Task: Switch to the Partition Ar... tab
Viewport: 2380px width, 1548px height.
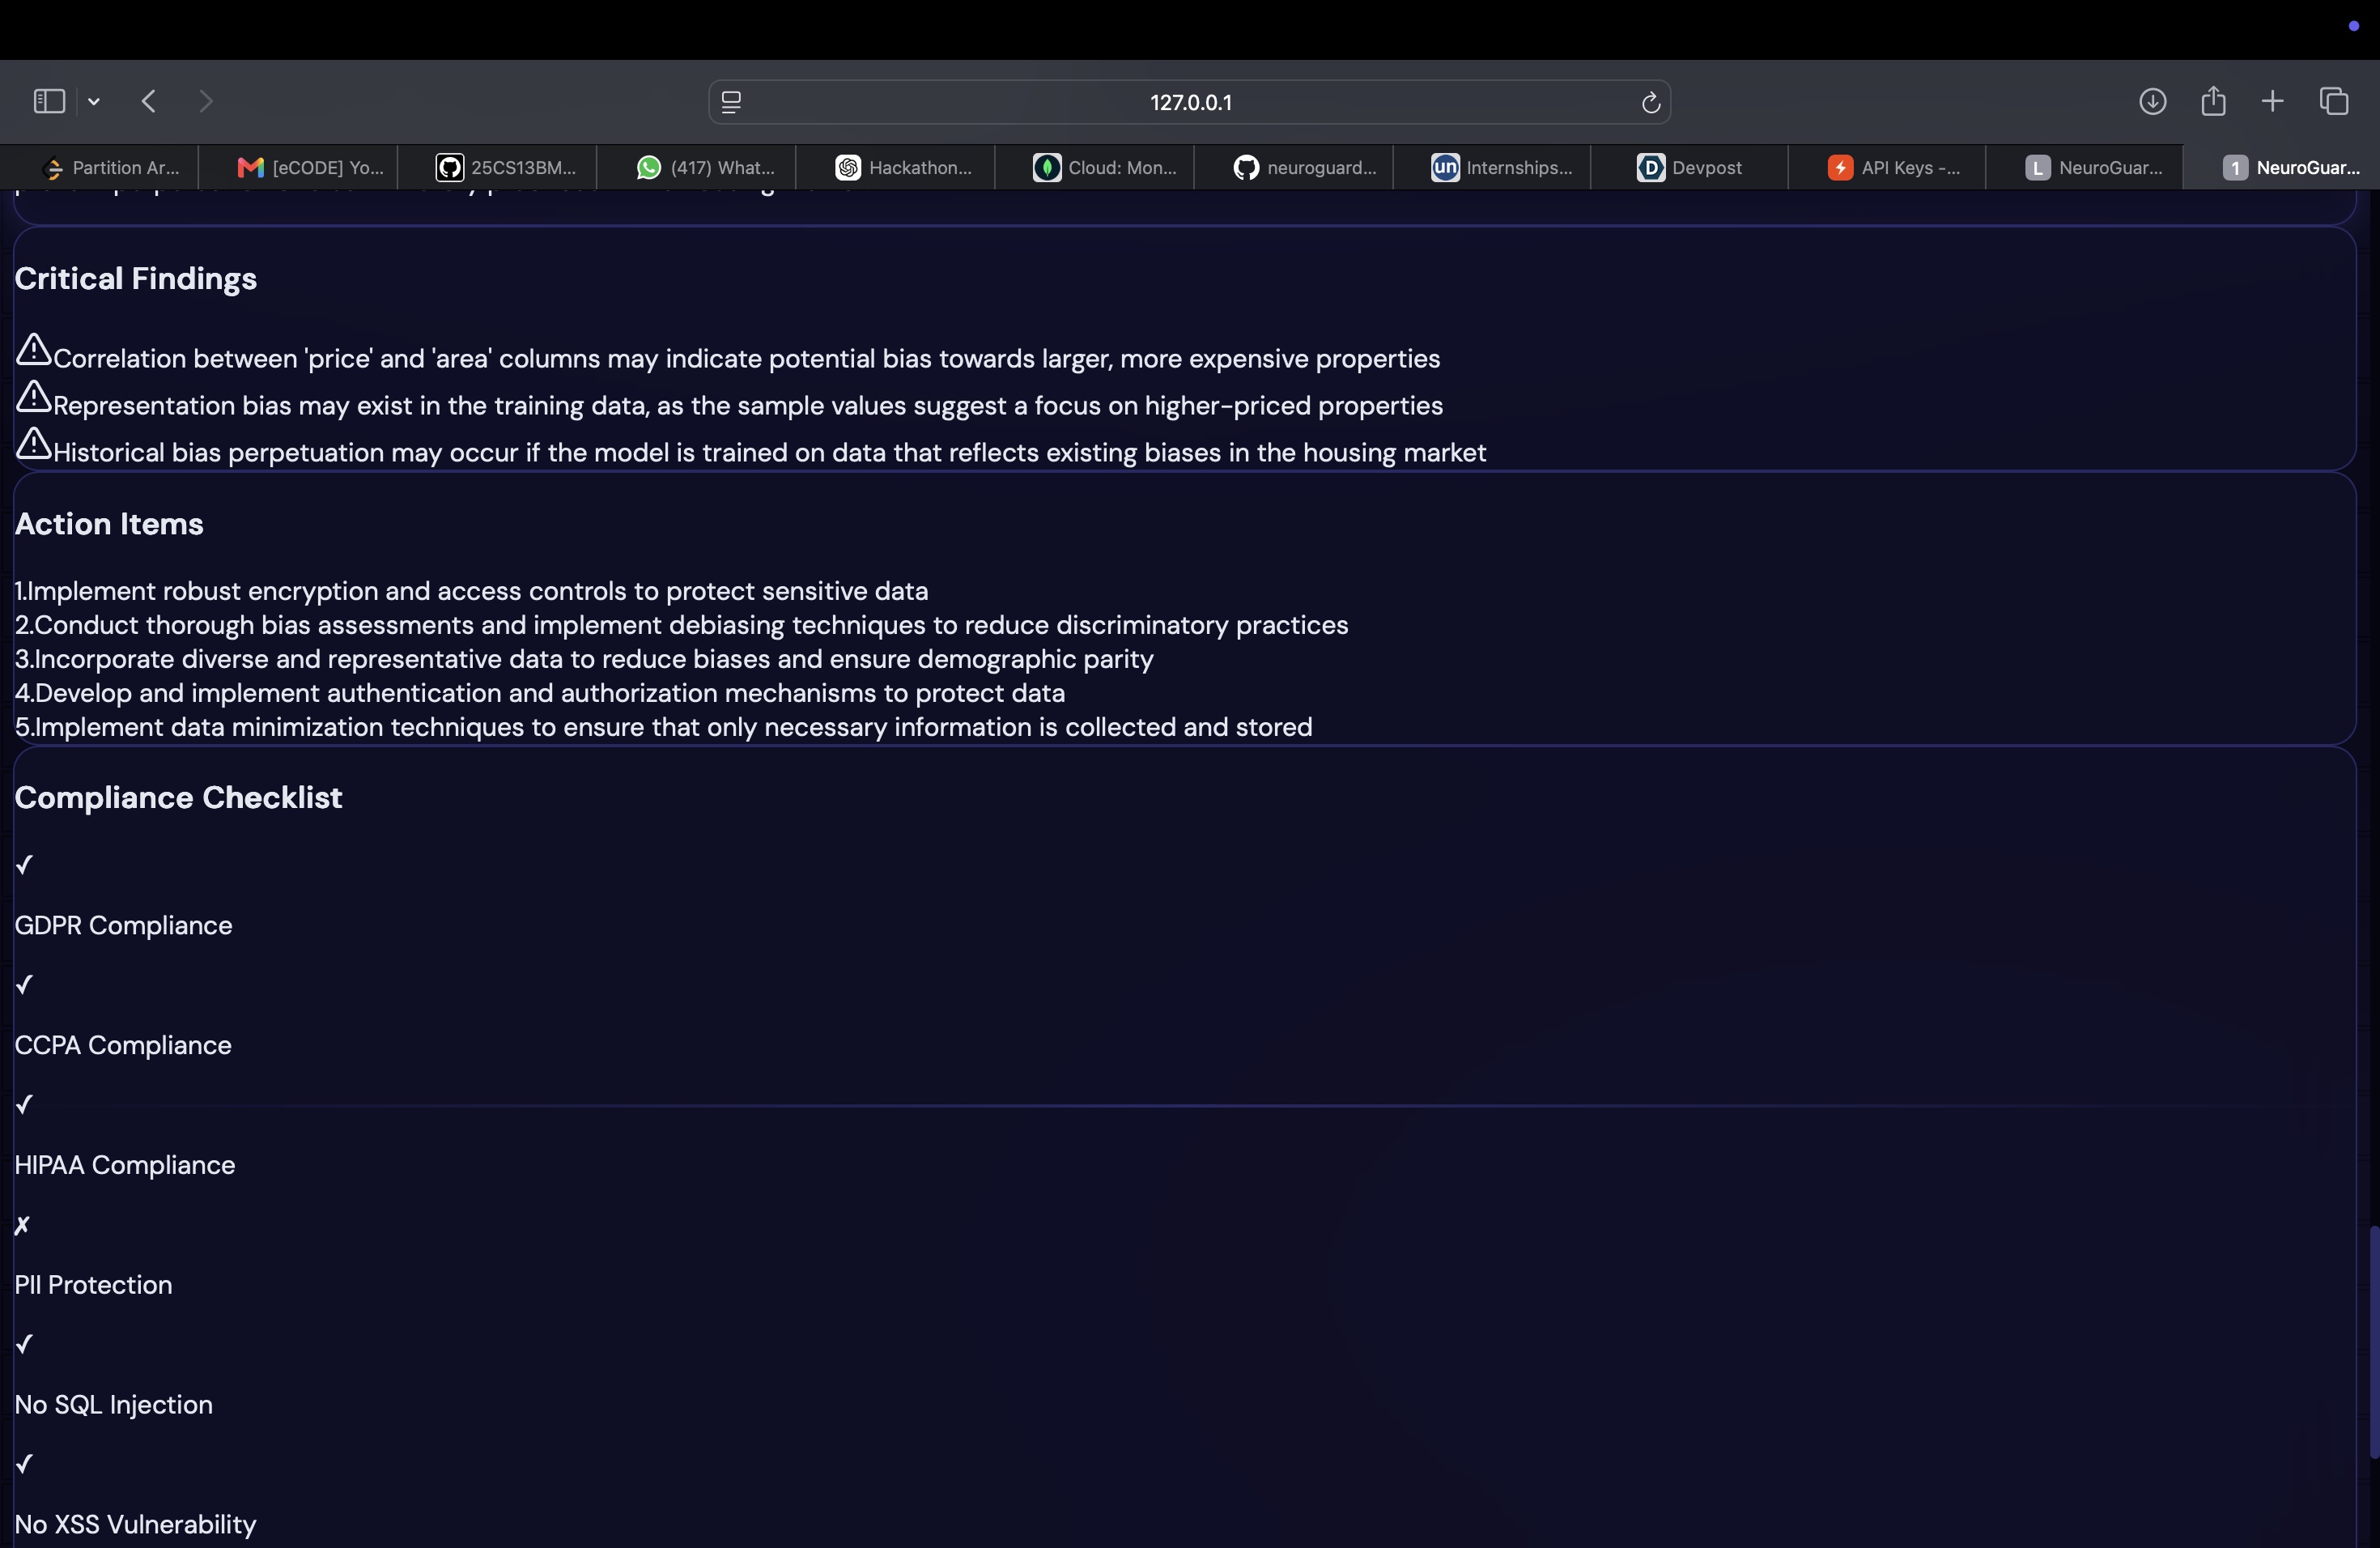Action: click(x=100, y=168)
